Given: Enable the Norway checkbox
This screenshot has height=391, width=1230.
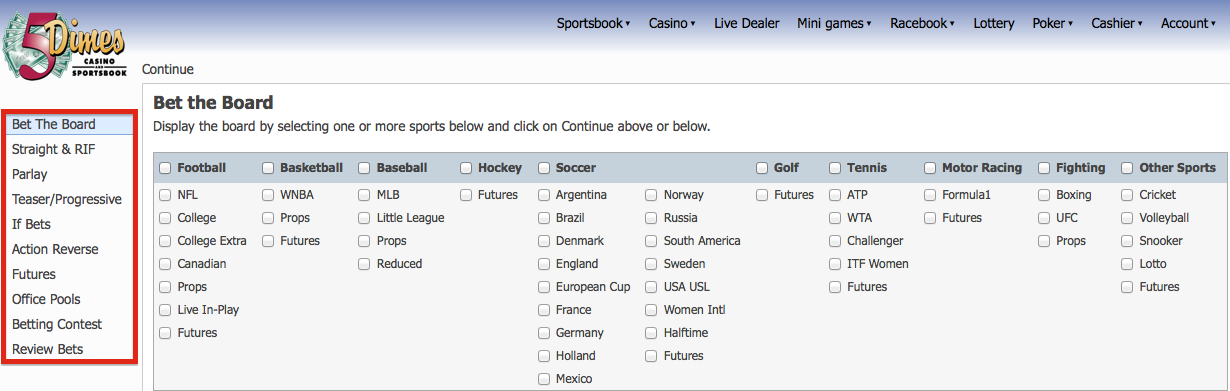Looking at the screenshot, I should coord(651,195).
